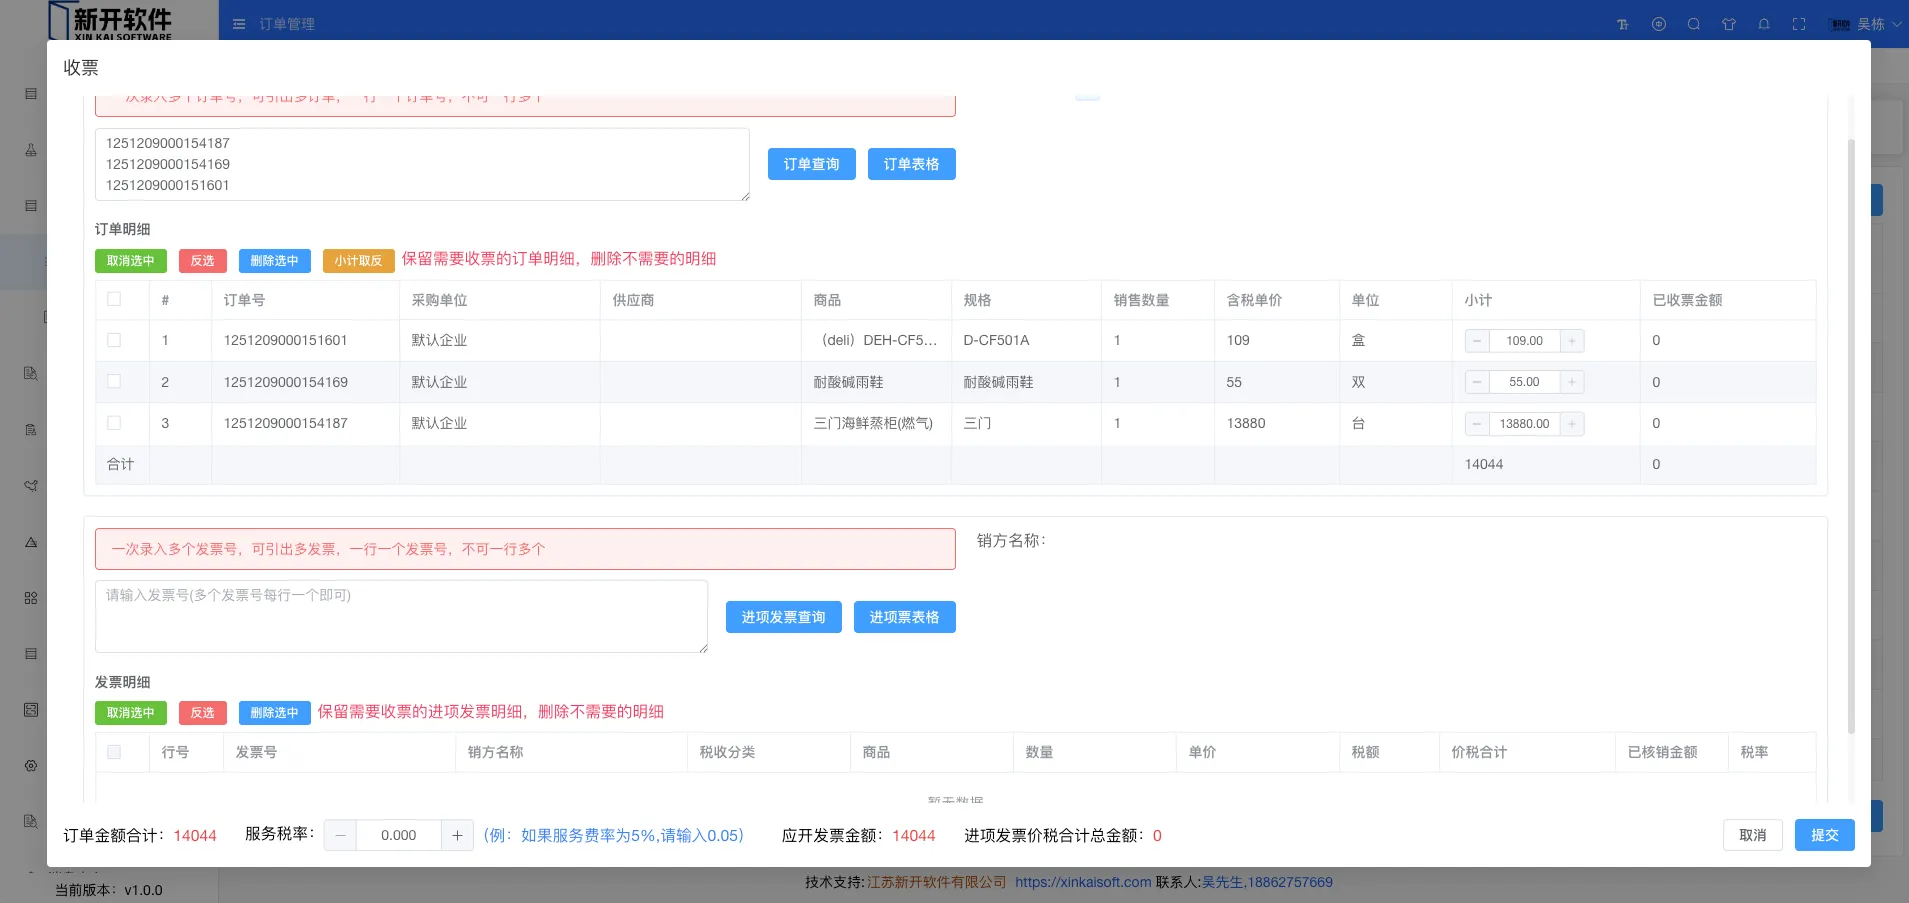
Task: Click the theme shirt icon in header
Action: tap(1729, 24)
